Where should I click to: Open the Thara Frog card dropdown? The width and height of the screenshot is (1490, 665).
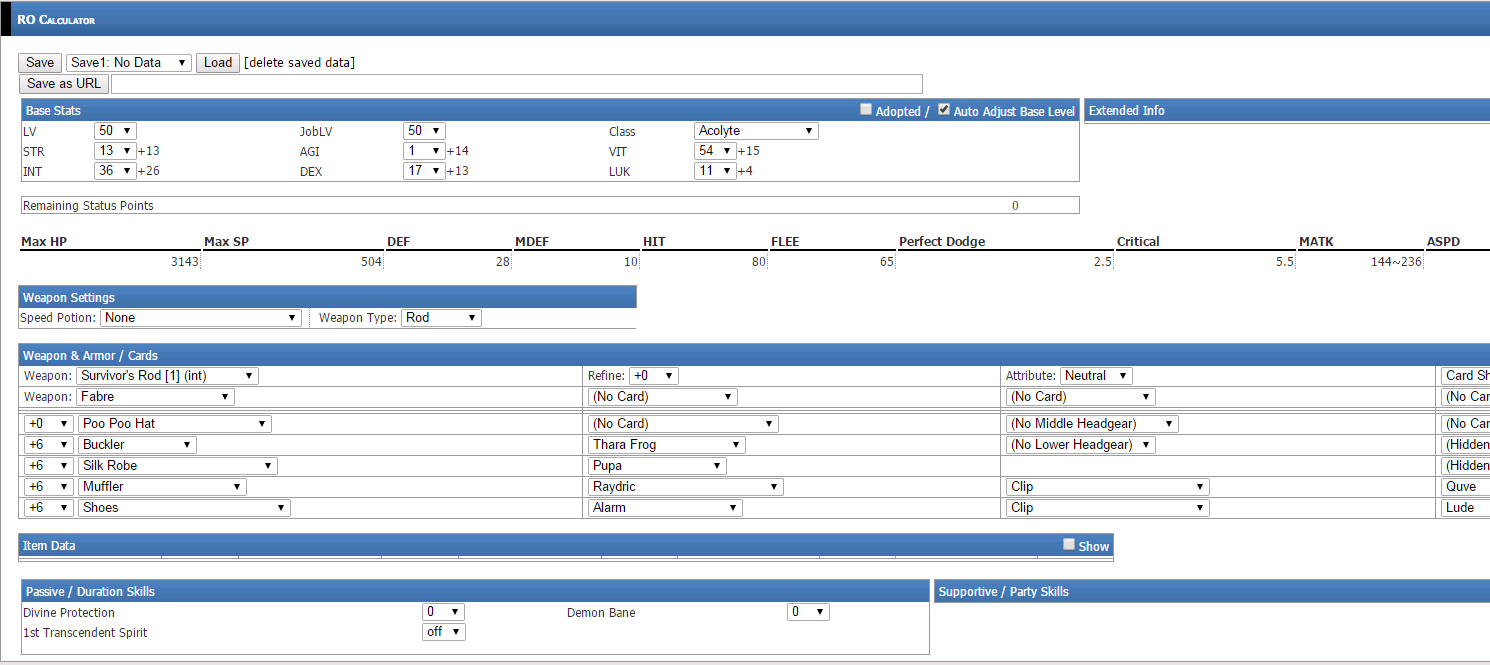[666, 445]
